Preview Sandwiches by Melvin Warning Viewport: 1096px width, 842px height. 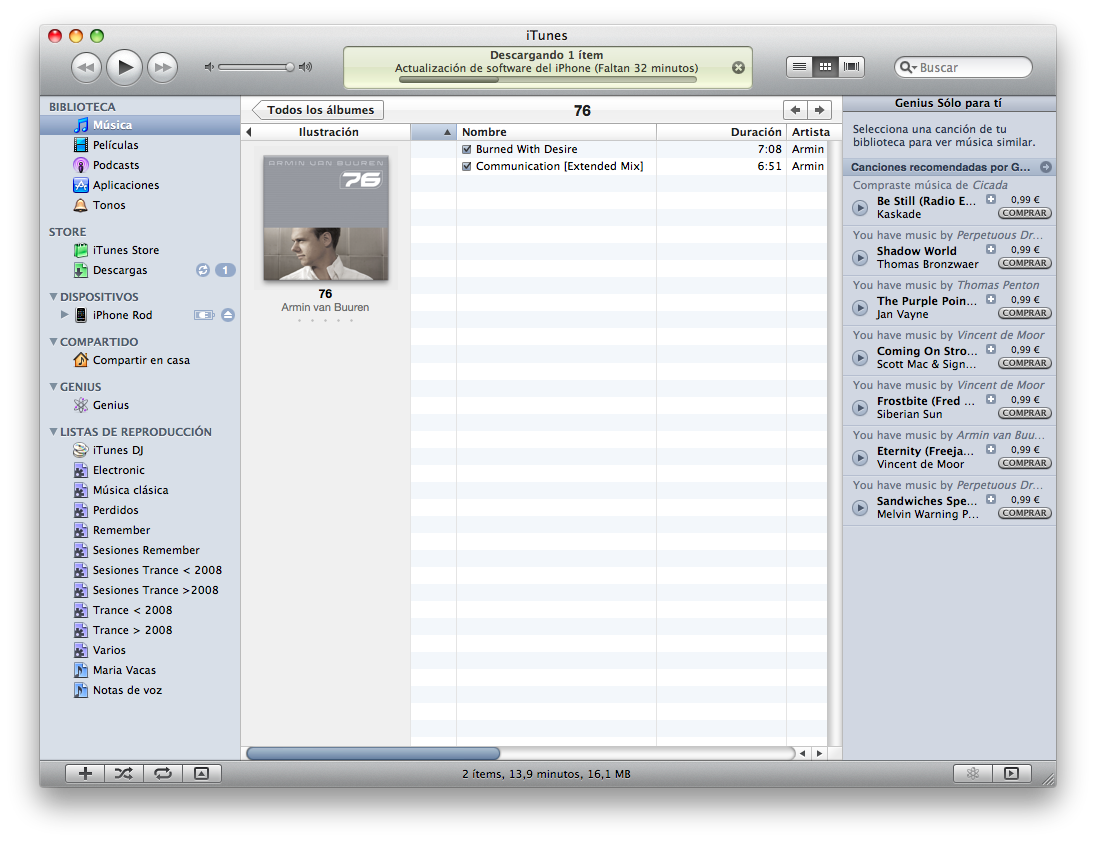860,508
